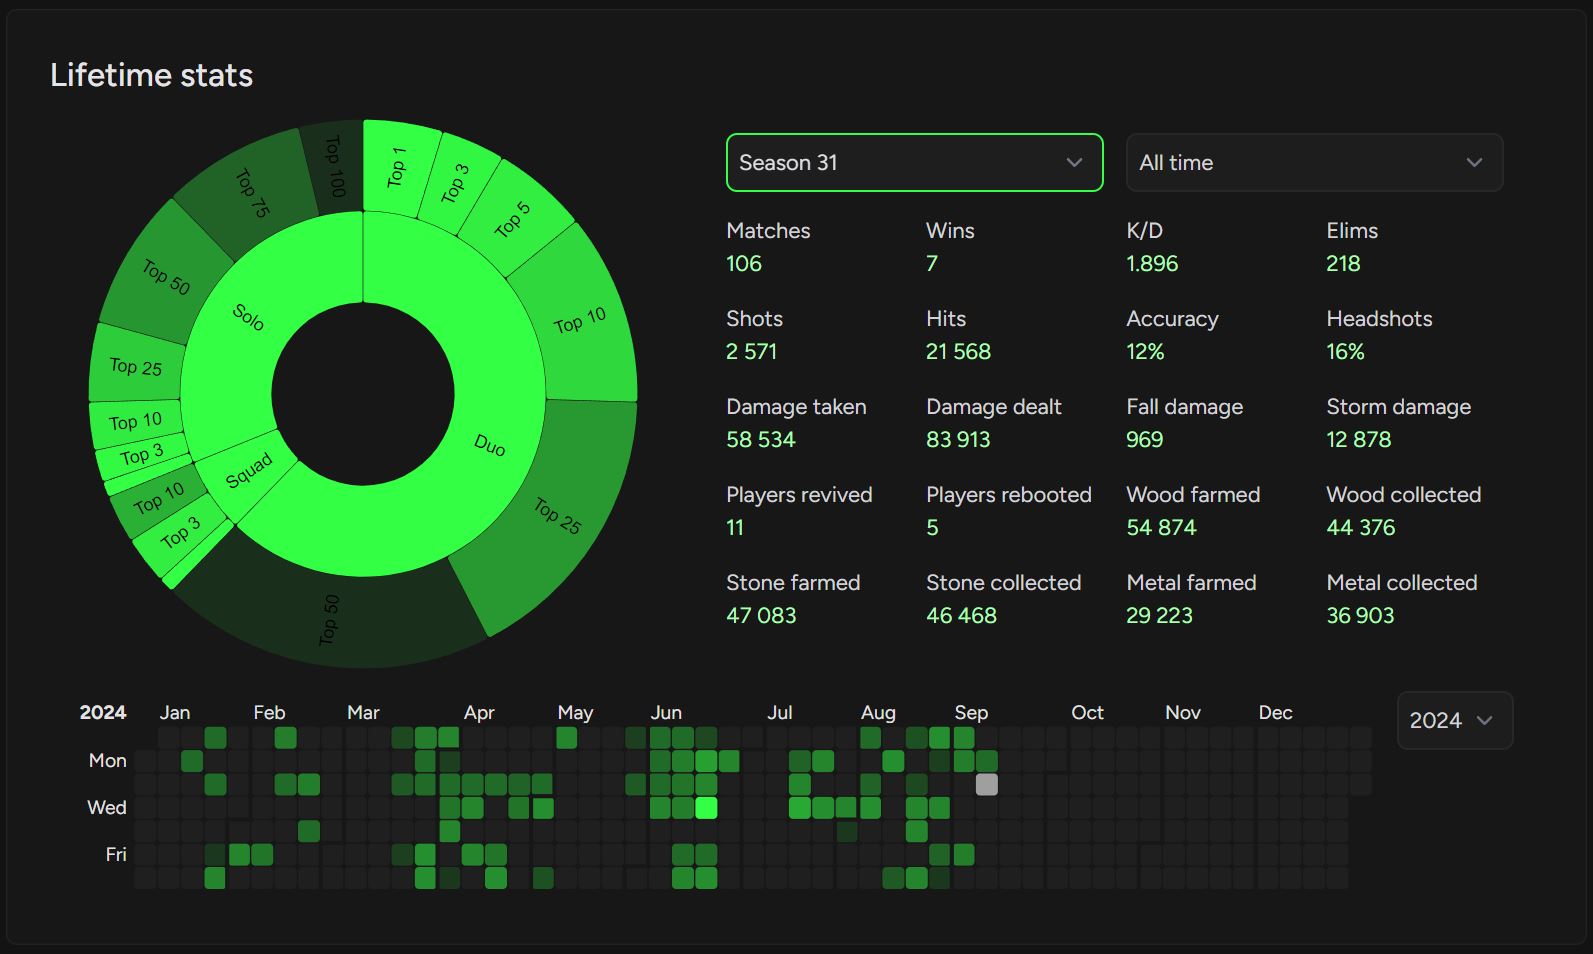The width and height of the screenshot is (1593, 954).
Task: Click the chevron arrow in All time box
Action: 1474,163
